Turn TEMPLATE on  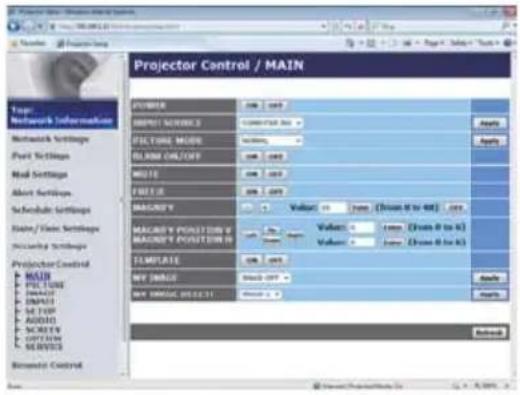(x=252, y=260)
